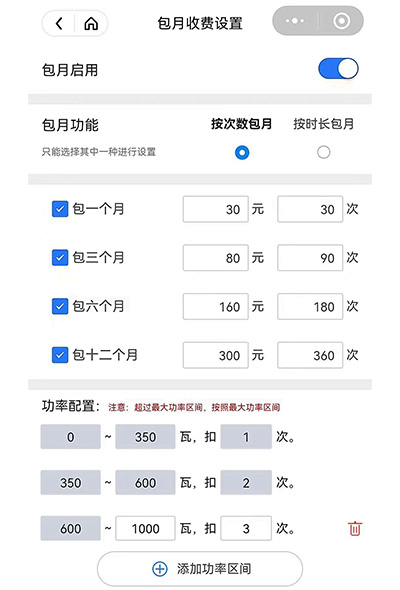Click the 1000 watt upper limit field
400x590 pixels.
[x=145, y=528]
